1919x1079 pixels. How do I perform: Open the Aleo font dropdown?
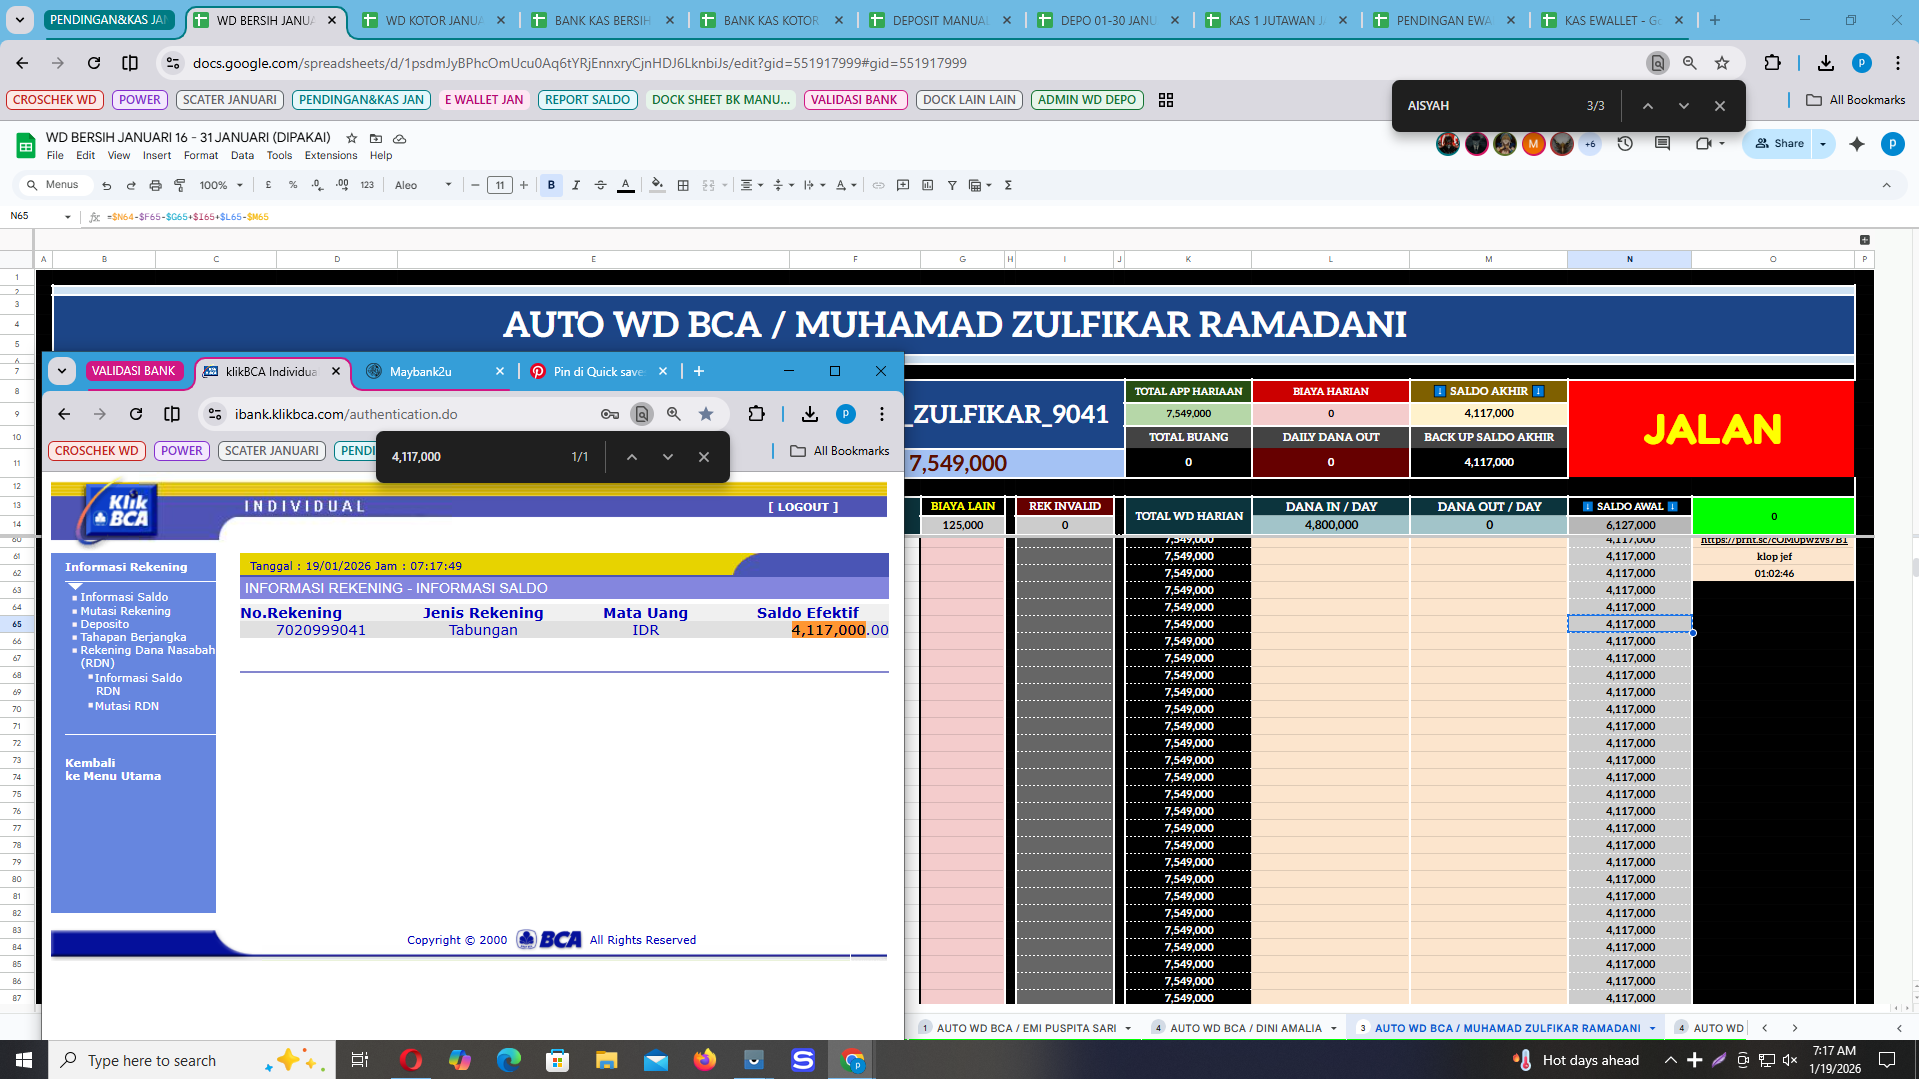pyautogui.click(x=423, y=185)
